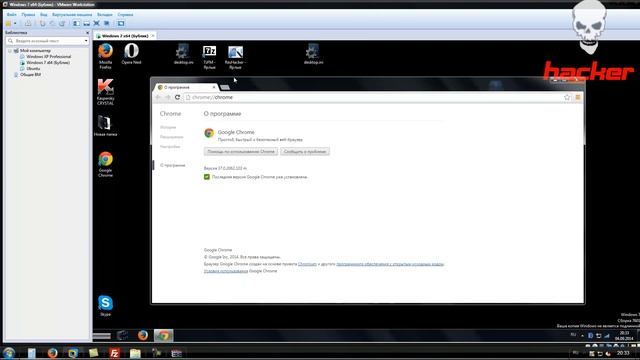
Task: Open the Файл menu in VMware
Action: click(11, 15)
